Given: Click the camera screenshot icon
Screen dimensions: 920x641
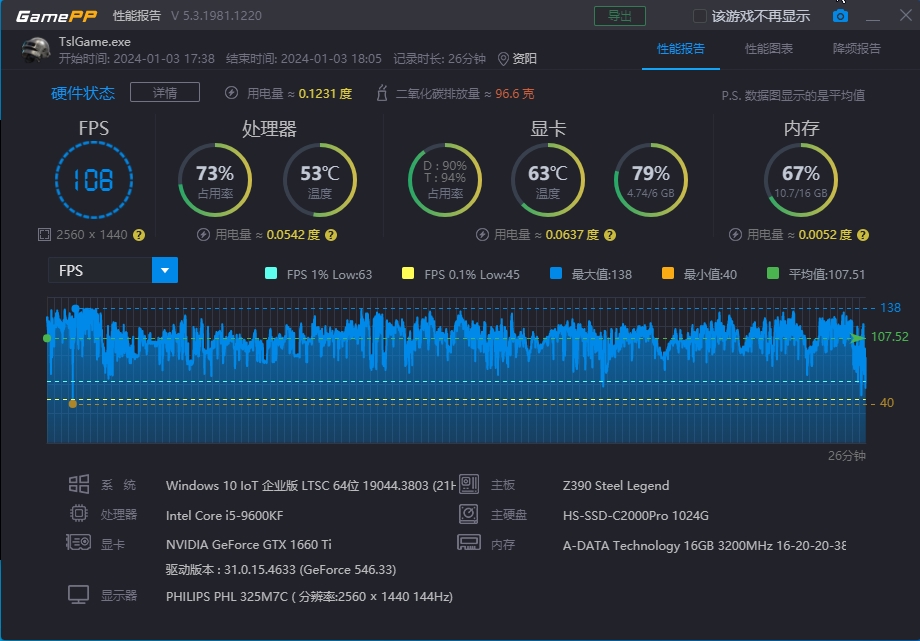Looking at the screenshot, I should click(840, 16).
